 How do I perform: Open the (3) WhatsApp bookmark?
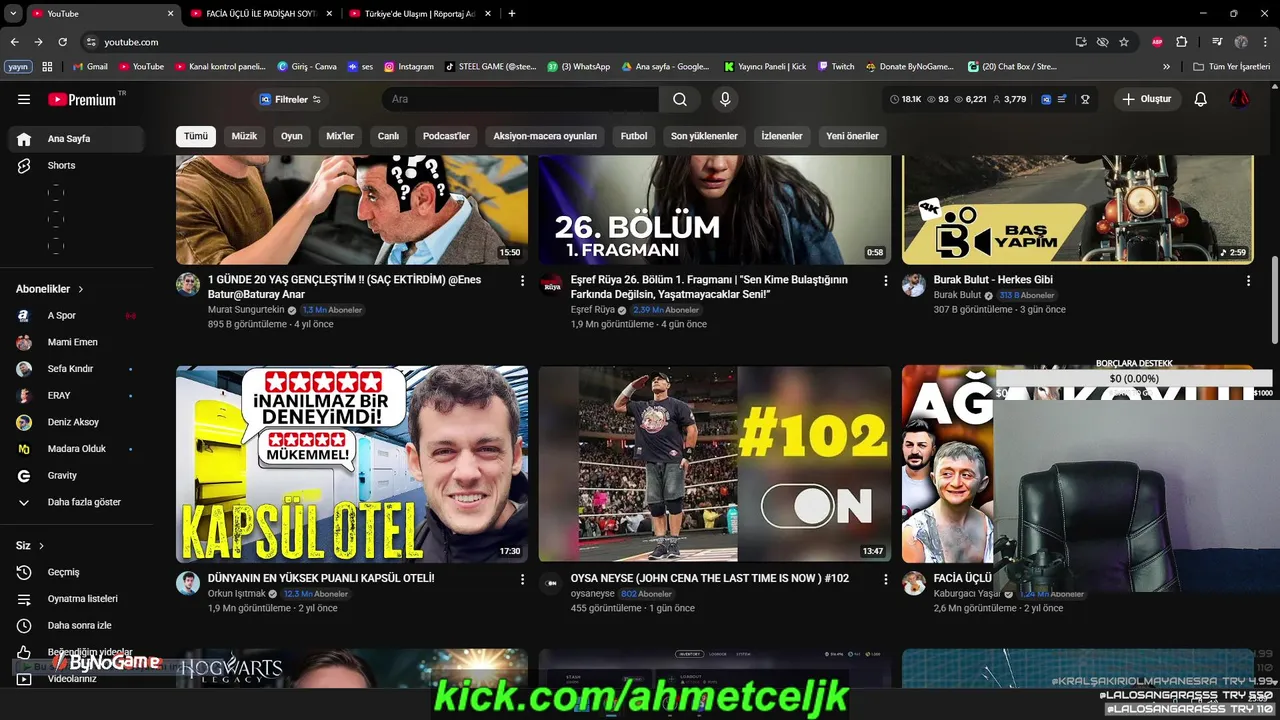coord(578,67)
